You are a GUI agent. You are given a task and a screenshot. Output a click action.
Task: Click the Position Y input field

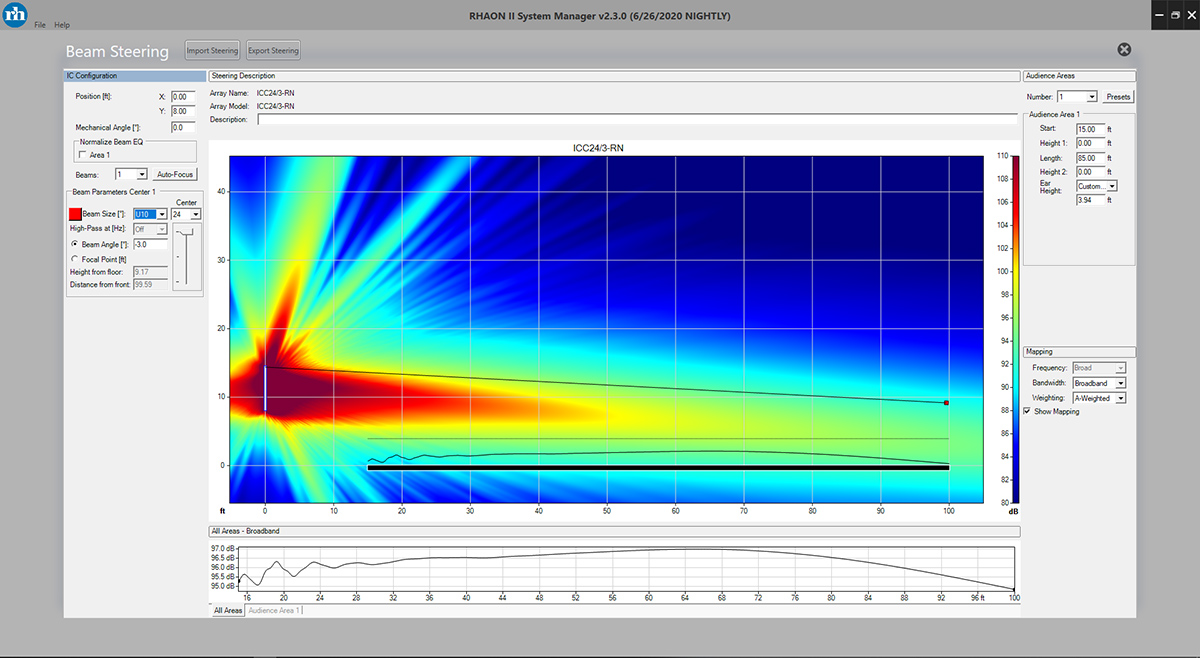point(183,111)
